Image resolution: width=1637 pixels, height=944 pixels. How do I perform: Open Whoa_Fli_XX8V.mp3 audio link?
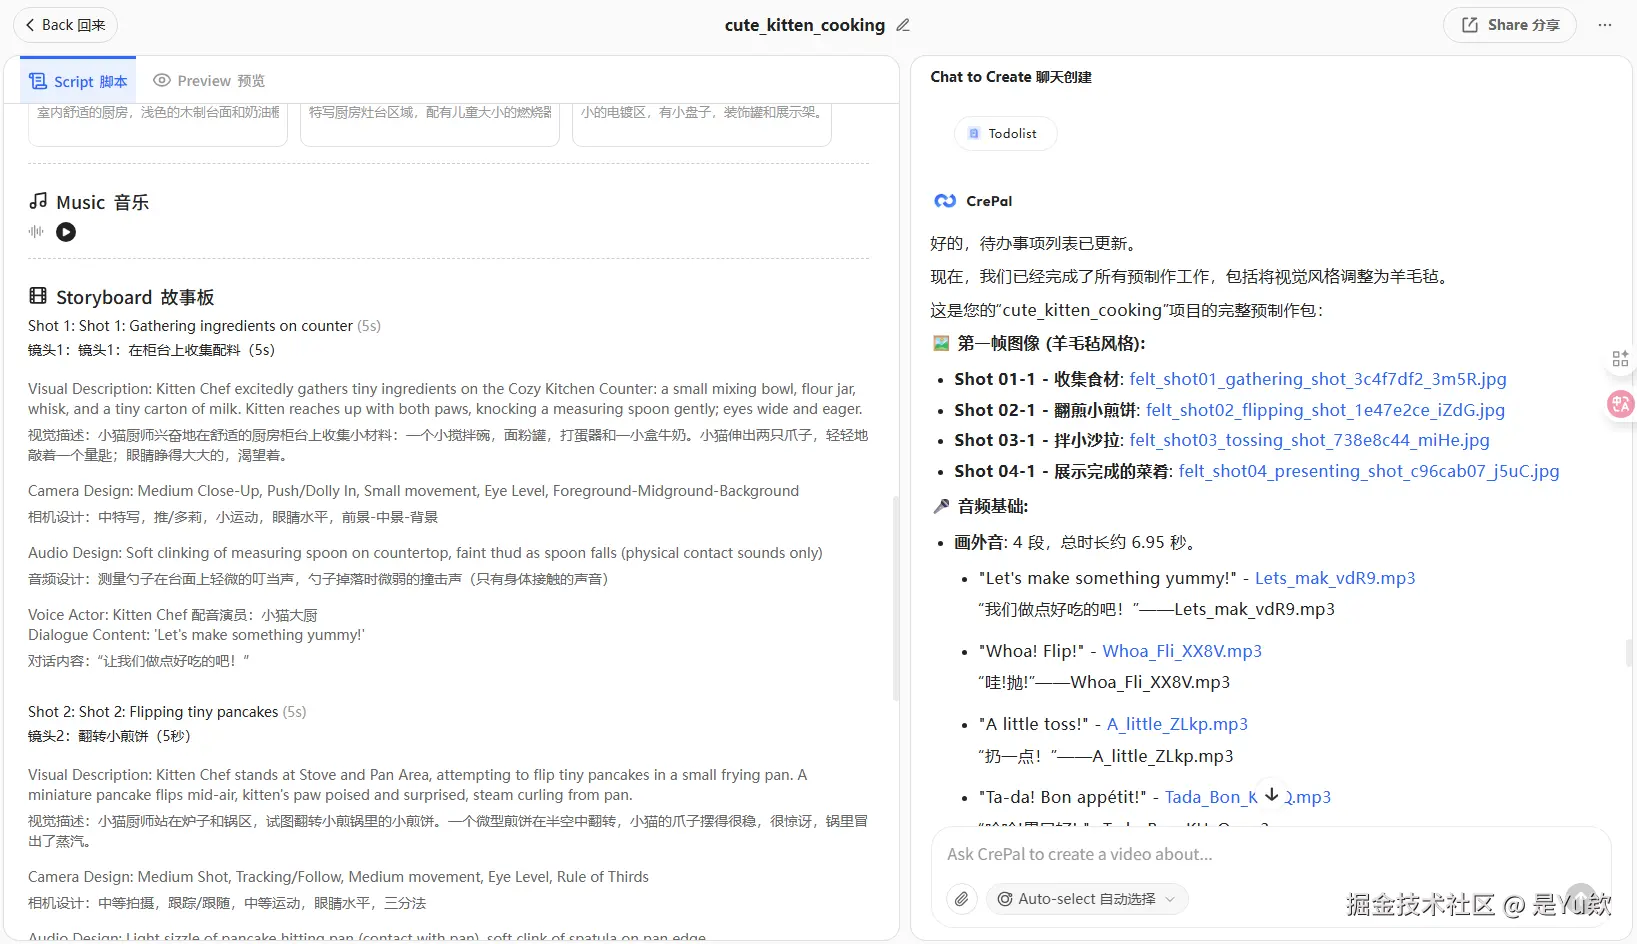pyautogui.click(x=1182, y=651)
